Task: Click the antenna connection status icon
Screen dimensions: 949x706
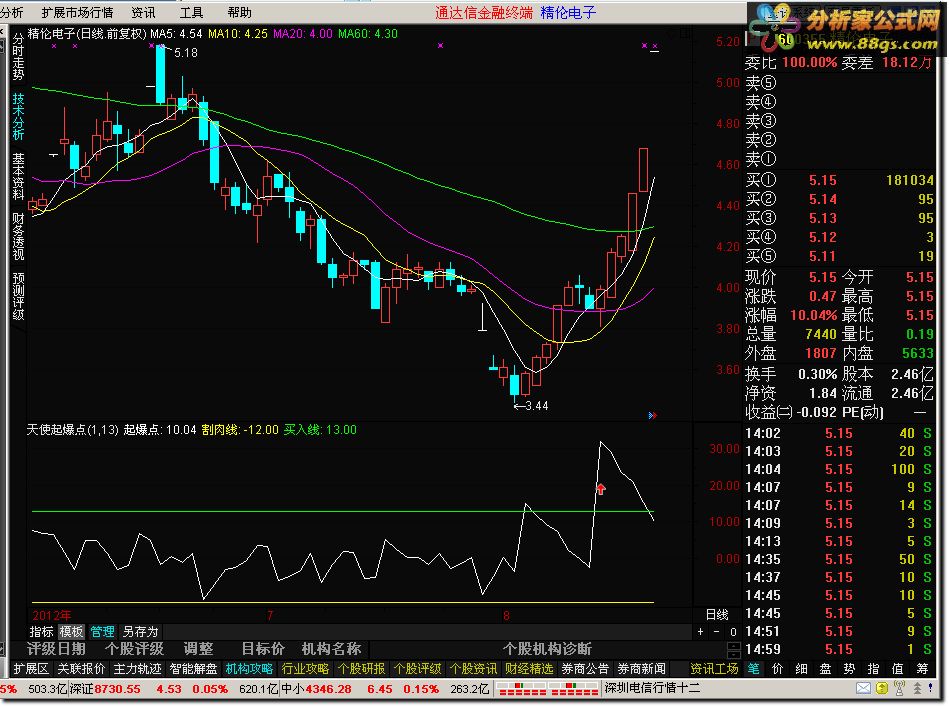Action: (x=899, y=688)
